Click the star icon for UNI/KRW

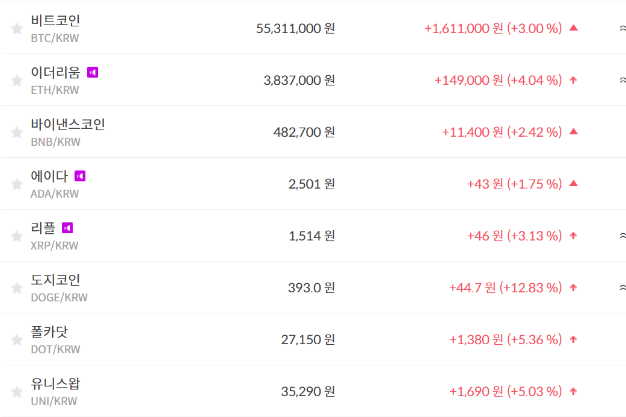tap(16, 392)
